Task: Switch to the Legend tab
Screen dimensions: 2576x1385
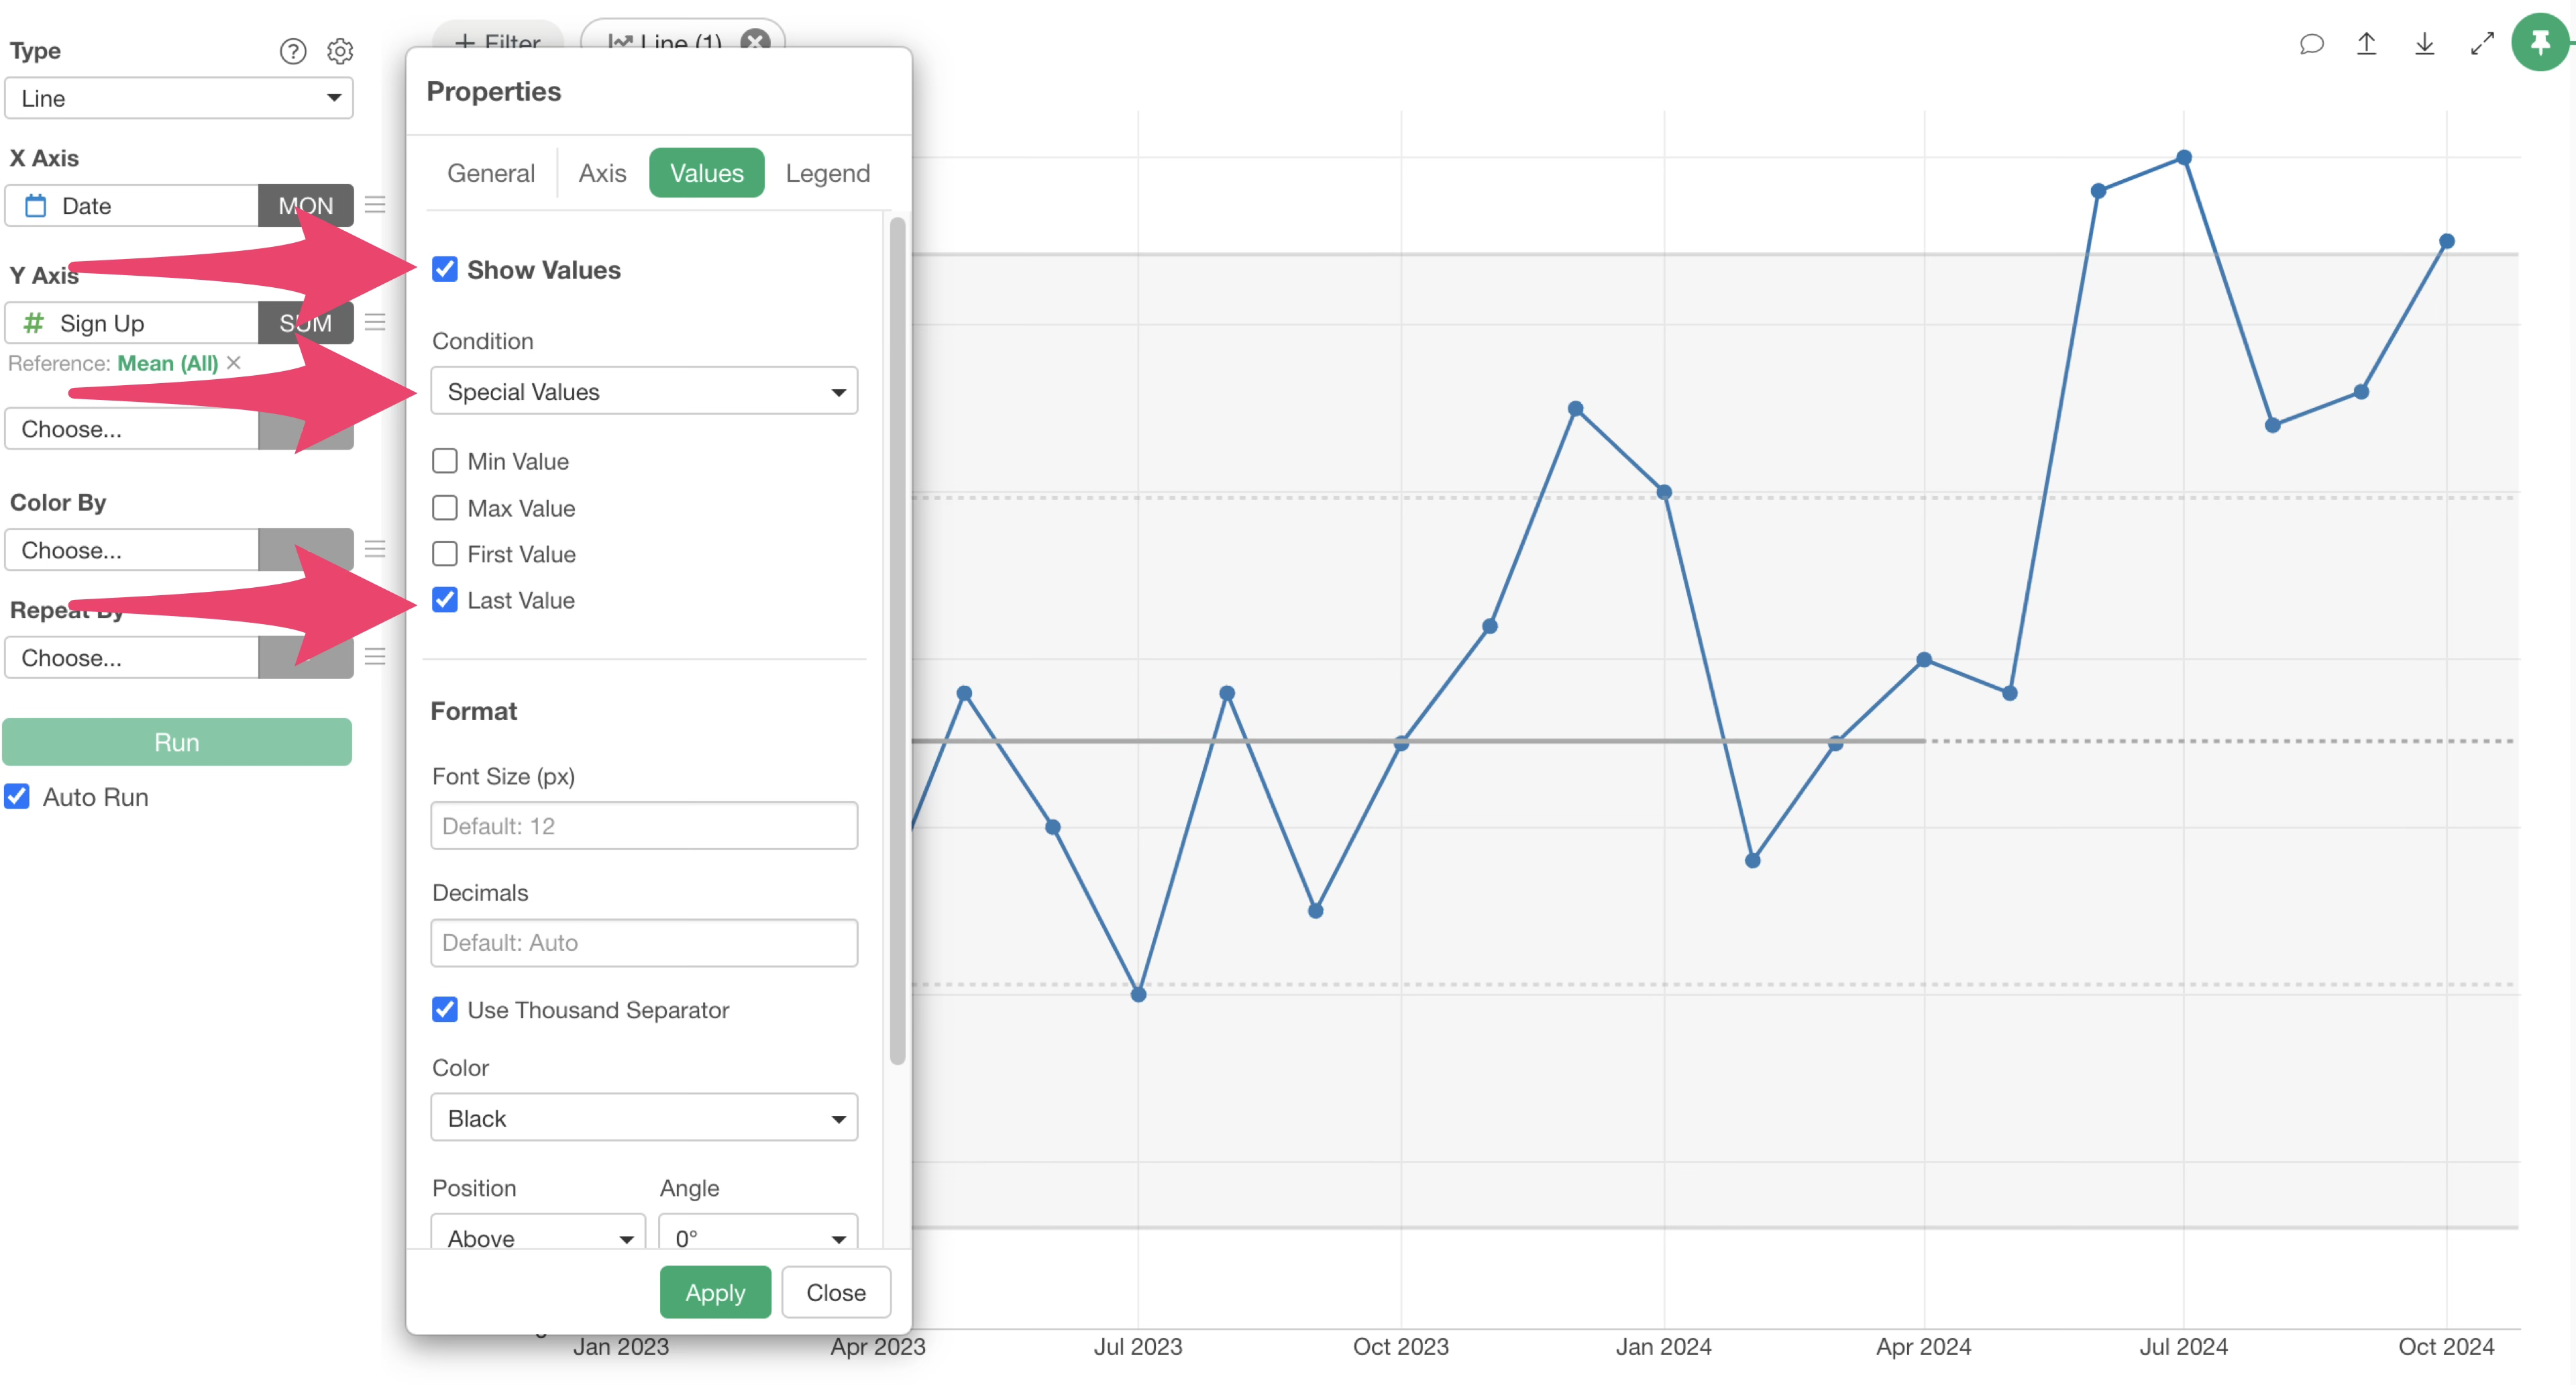Action: pos(827,173)
